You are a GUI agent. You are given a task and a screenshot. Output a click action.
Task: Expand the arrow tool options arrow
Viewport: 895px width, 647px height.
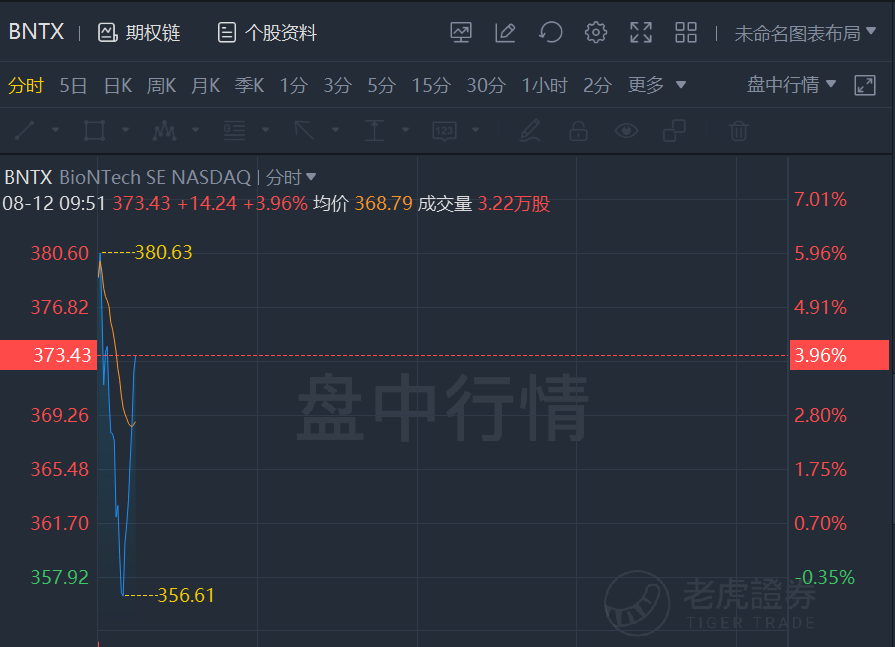click(x=336, y=130)
